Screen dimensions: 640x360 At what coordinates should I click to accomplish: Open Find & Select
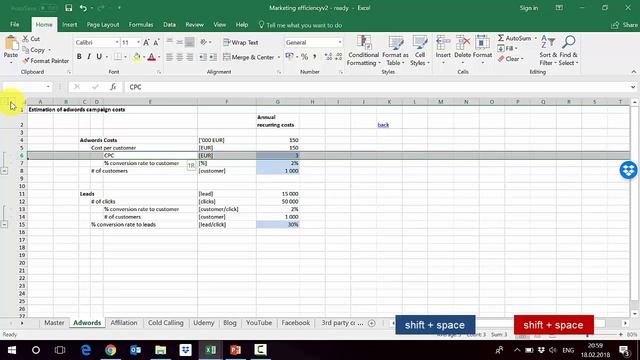tap(568, 51)
